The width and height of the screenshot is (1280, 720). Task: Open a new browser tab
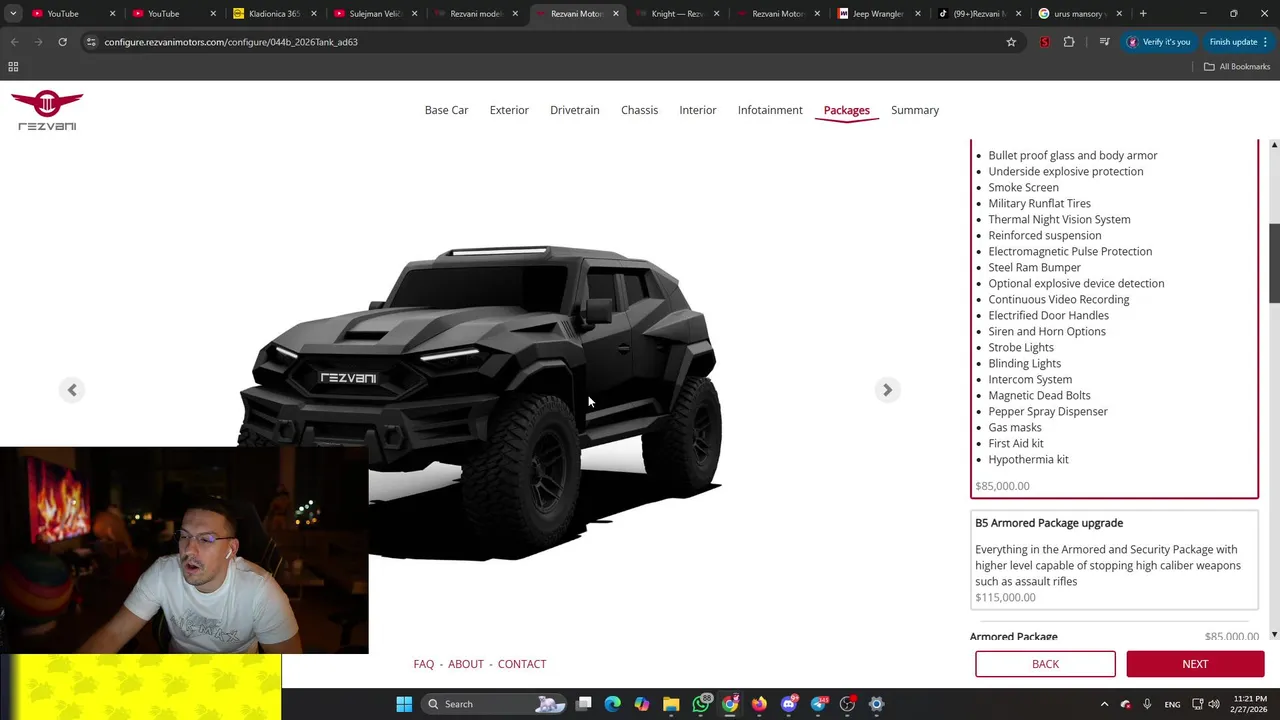click(1143, 14)
